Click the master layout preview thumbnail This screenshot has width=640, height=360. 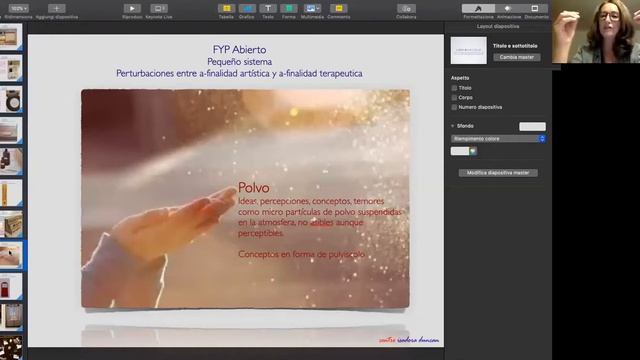pyautogui.click(x=469, y=51)
